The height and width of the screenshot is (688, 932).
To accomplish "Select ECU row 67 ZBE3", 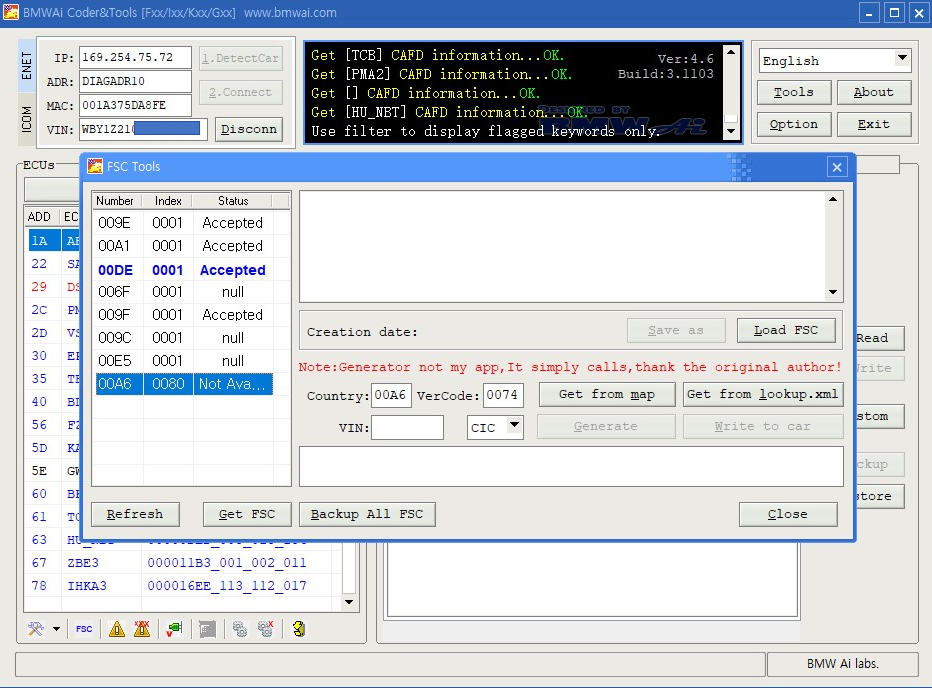I will (x=183, y=563).
